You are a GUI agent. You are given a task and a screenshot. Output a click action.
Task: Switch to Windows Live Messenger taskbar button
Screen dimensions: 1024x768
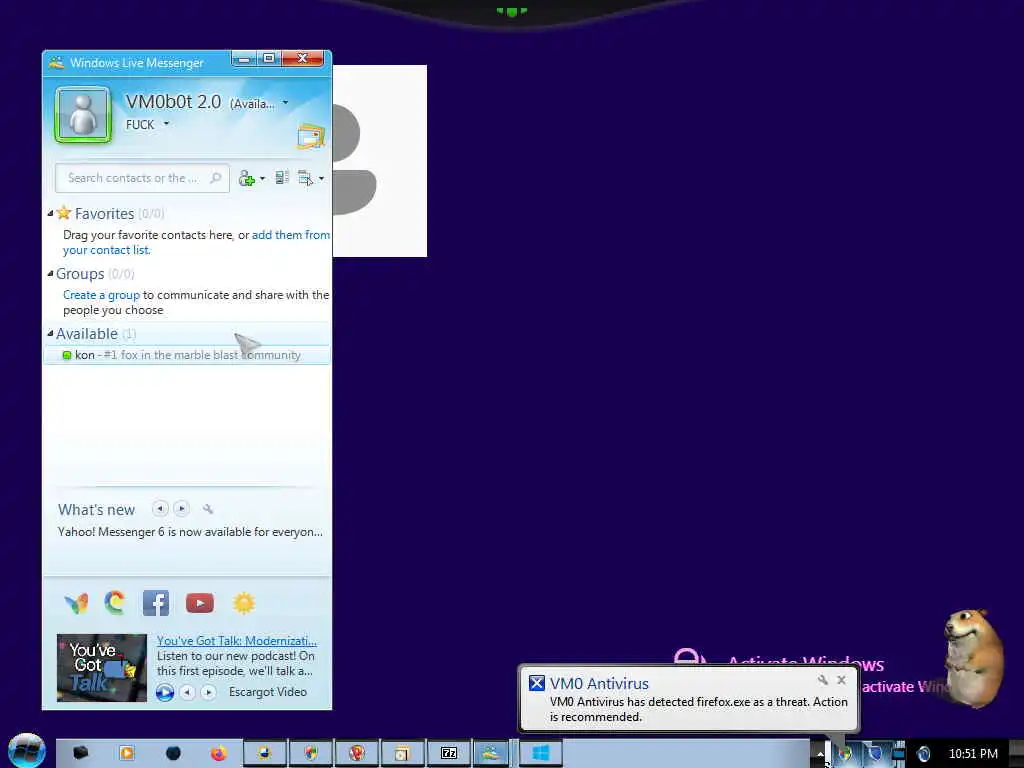(x=491, y=753)
